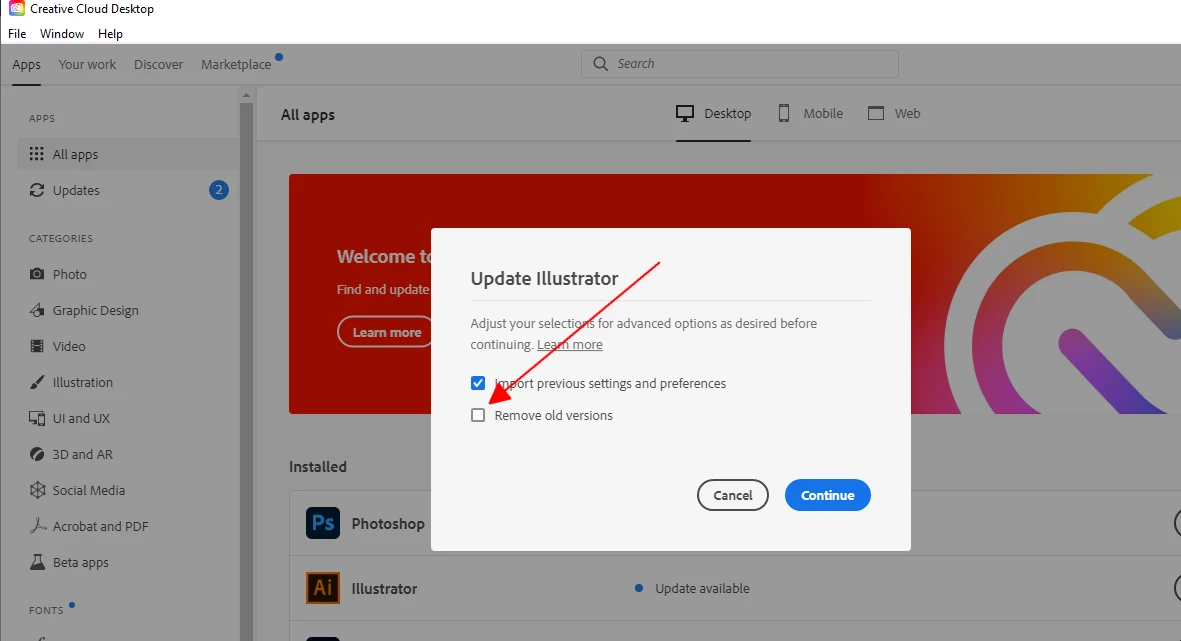
Task: Open the File menu
Action: tap(17, 34)
